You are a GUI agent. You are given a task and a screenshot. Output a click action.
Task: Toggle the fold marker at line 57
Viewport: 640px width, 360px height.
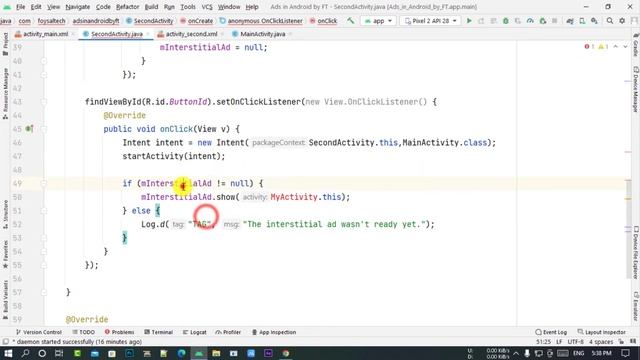coord(44,292)
